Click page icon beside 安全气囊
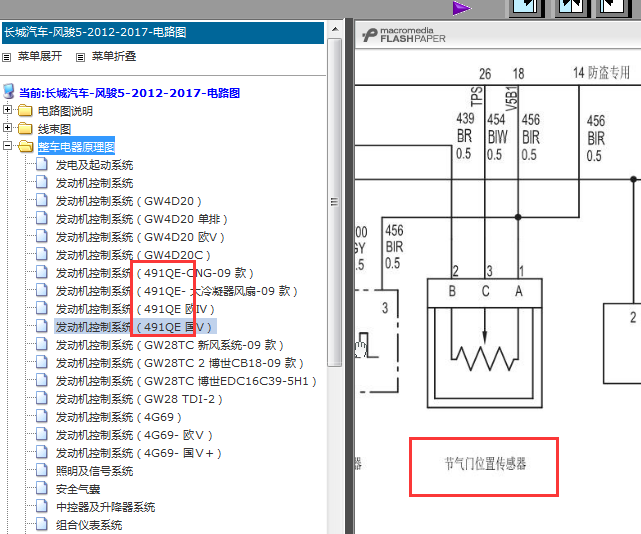 (42, 488)
